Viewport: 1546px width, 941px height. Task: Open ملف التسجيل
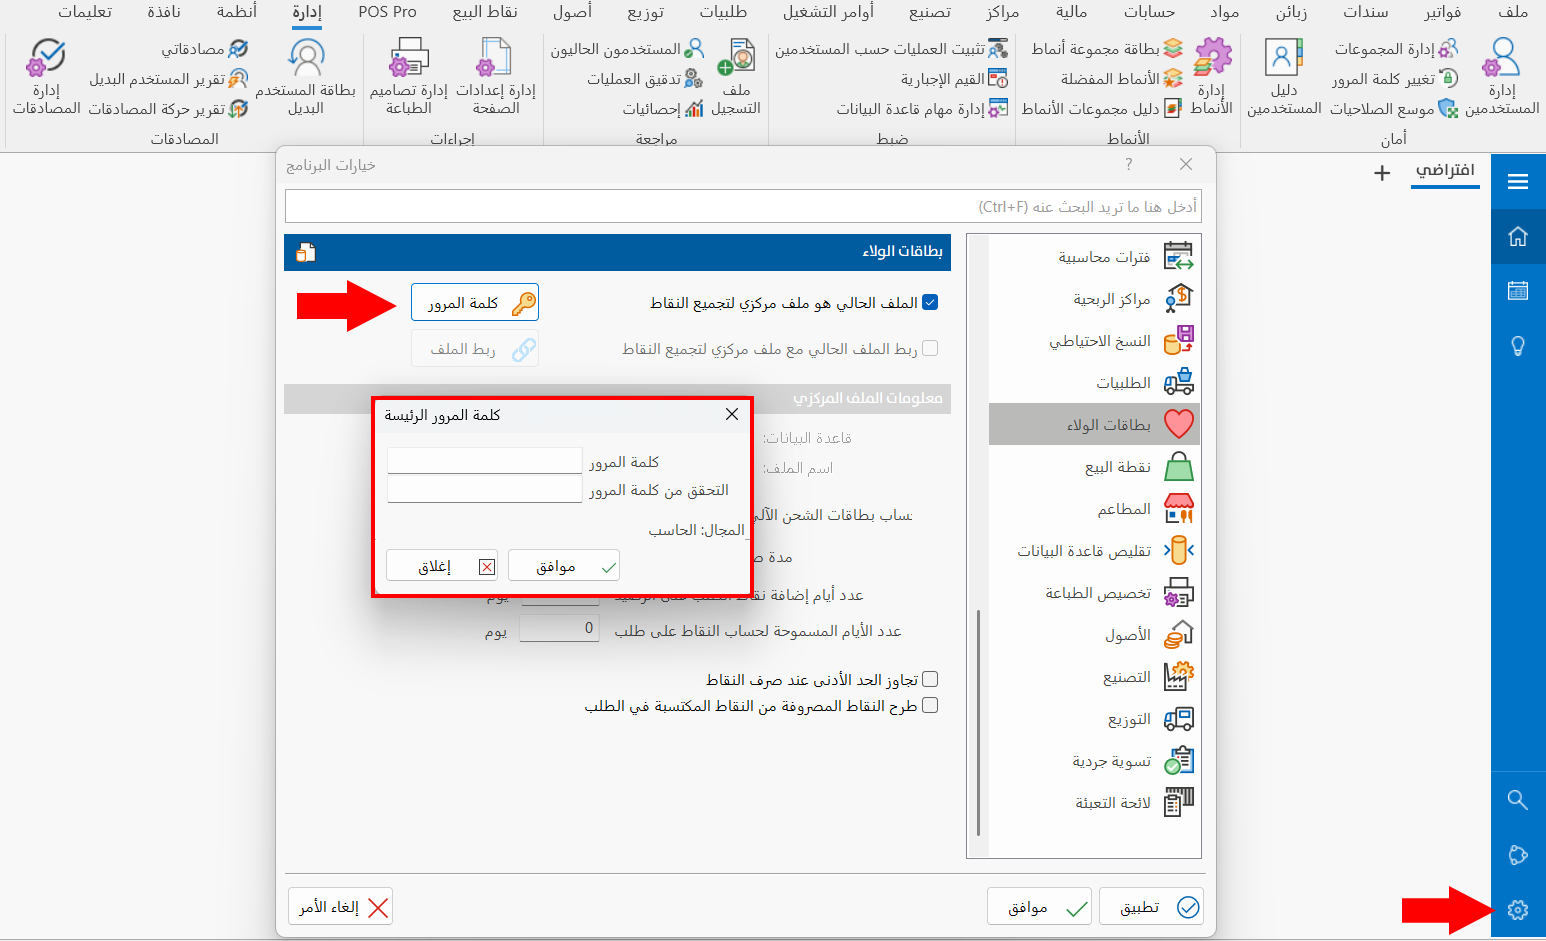(x=738, y=75)
